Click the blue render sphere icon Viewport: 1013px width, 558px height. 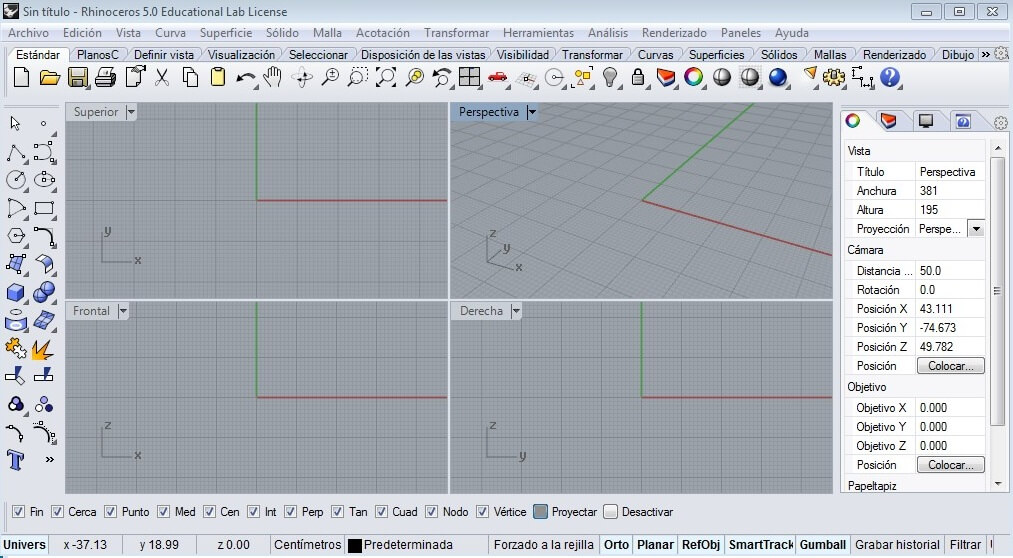778,78
